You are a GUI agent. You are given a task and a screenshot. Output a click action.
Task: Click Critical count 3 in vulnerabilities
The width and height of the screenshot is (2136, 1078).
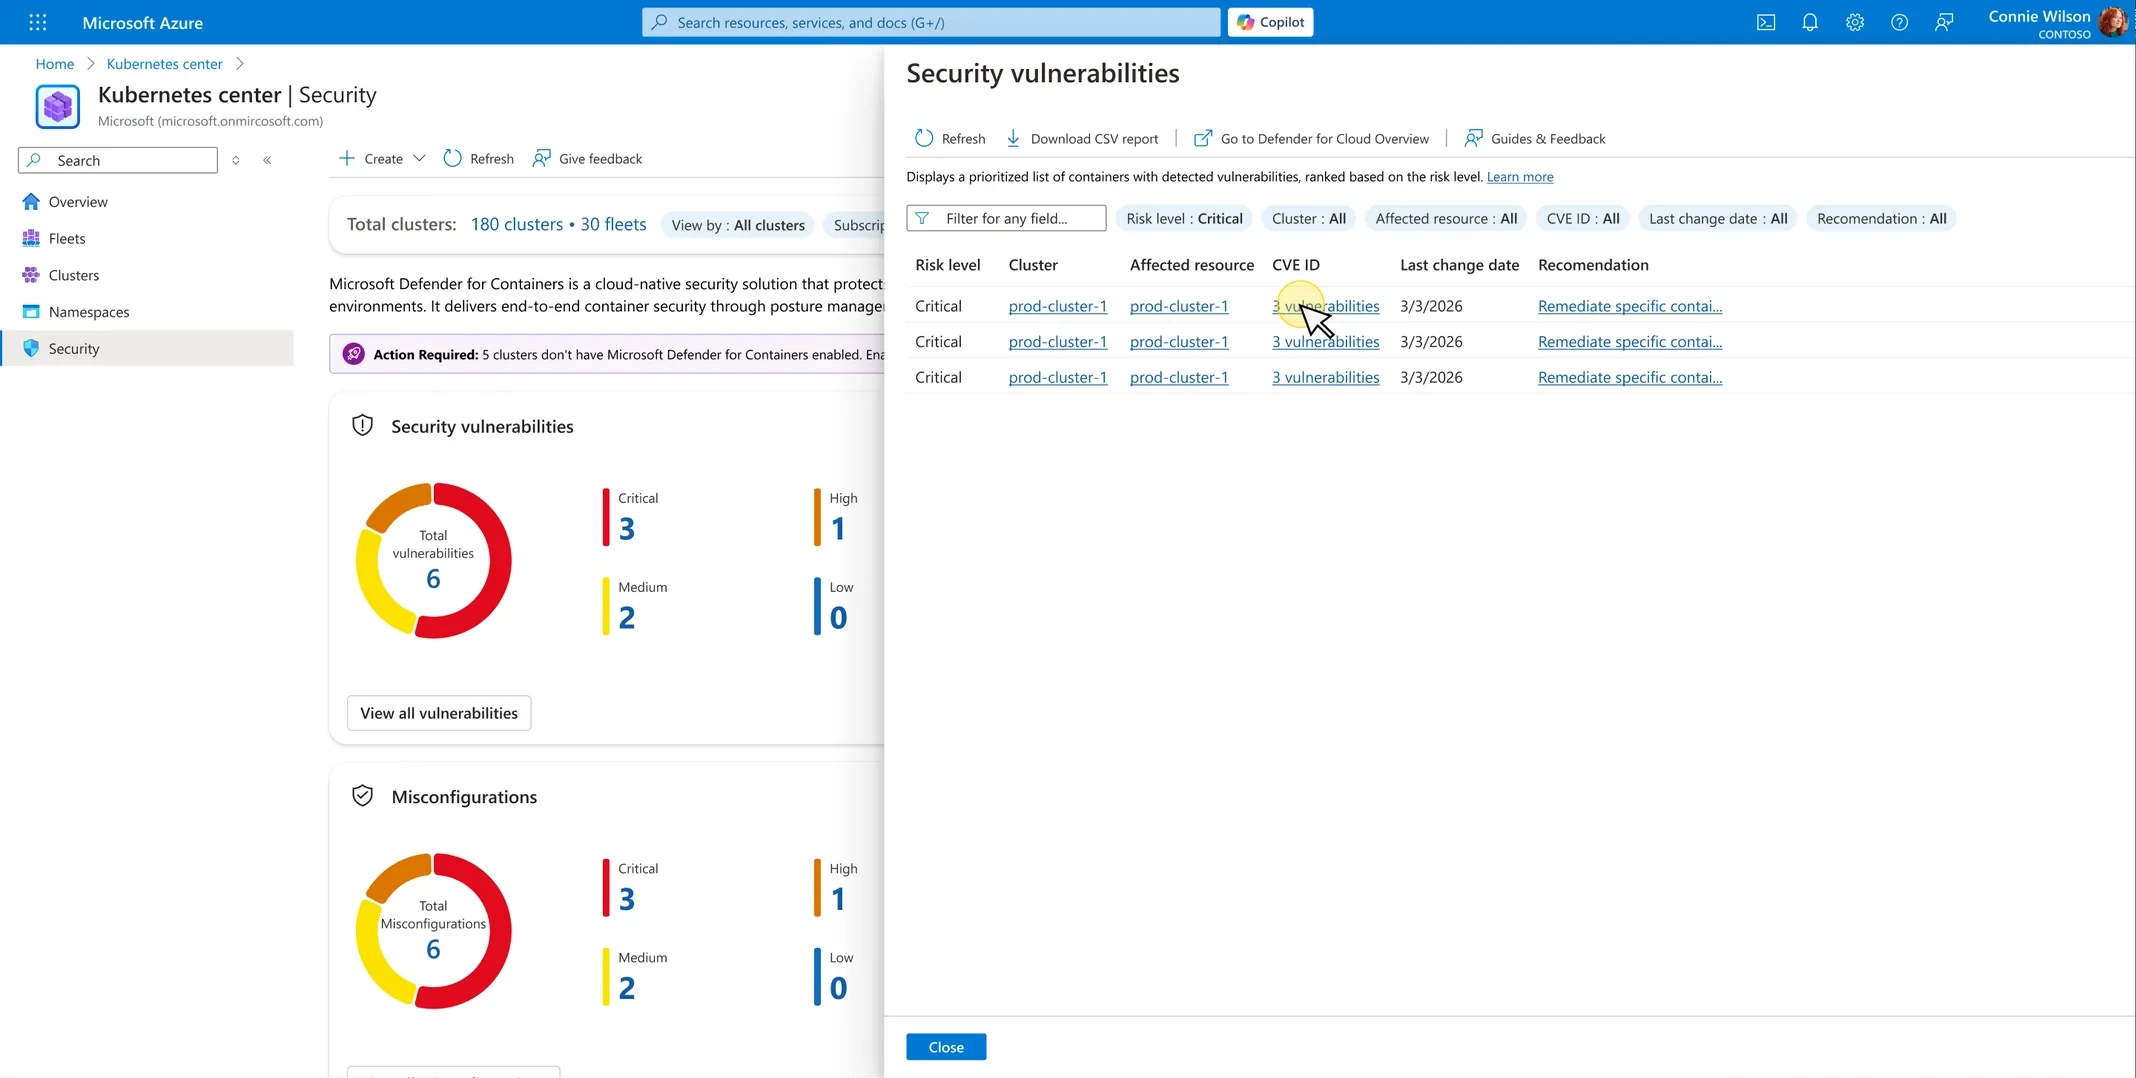(x=627, y=528)
